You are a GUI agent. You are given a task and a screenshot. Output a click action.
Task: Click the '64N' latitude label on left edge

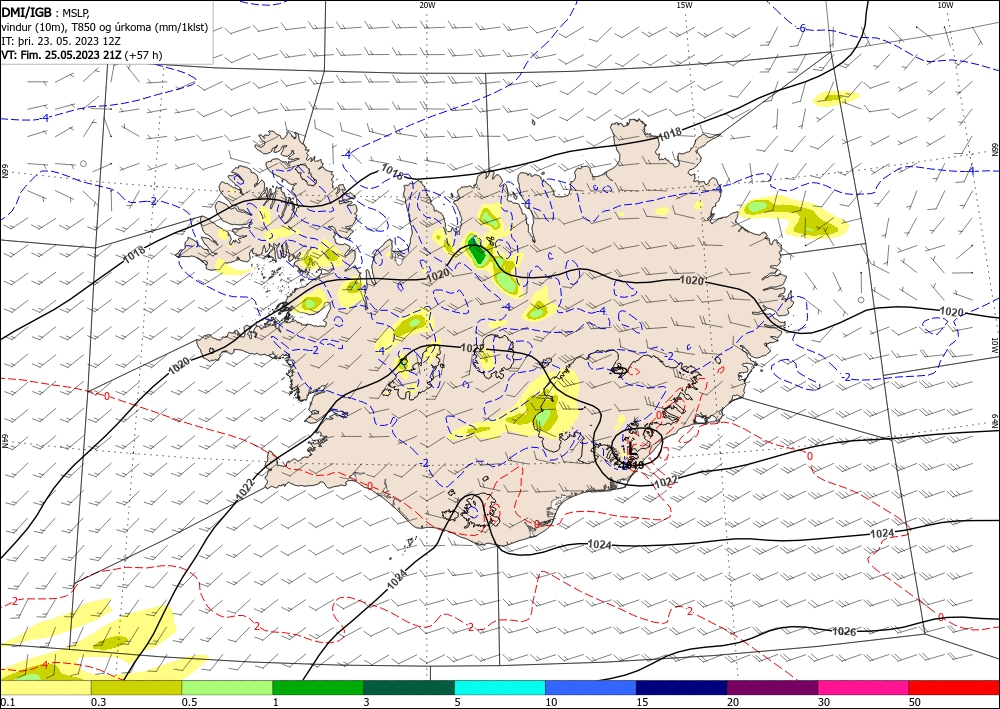(x=4, y=442)
